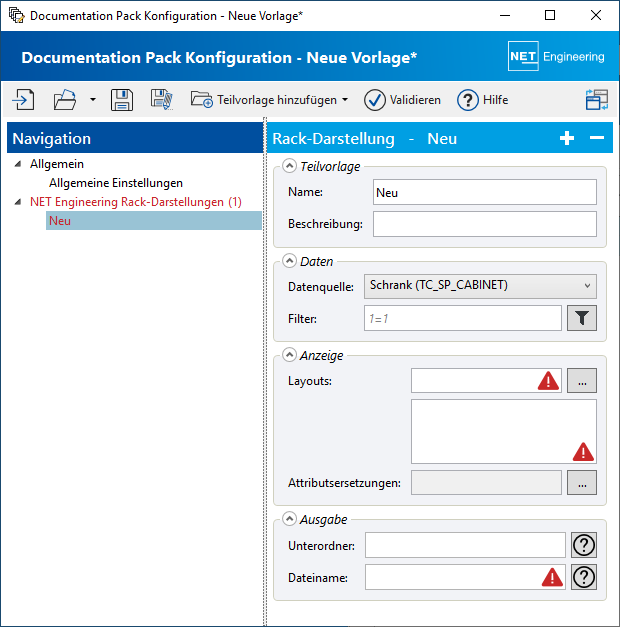Select the Neu item in the navigation tree

tap(154, 221)
